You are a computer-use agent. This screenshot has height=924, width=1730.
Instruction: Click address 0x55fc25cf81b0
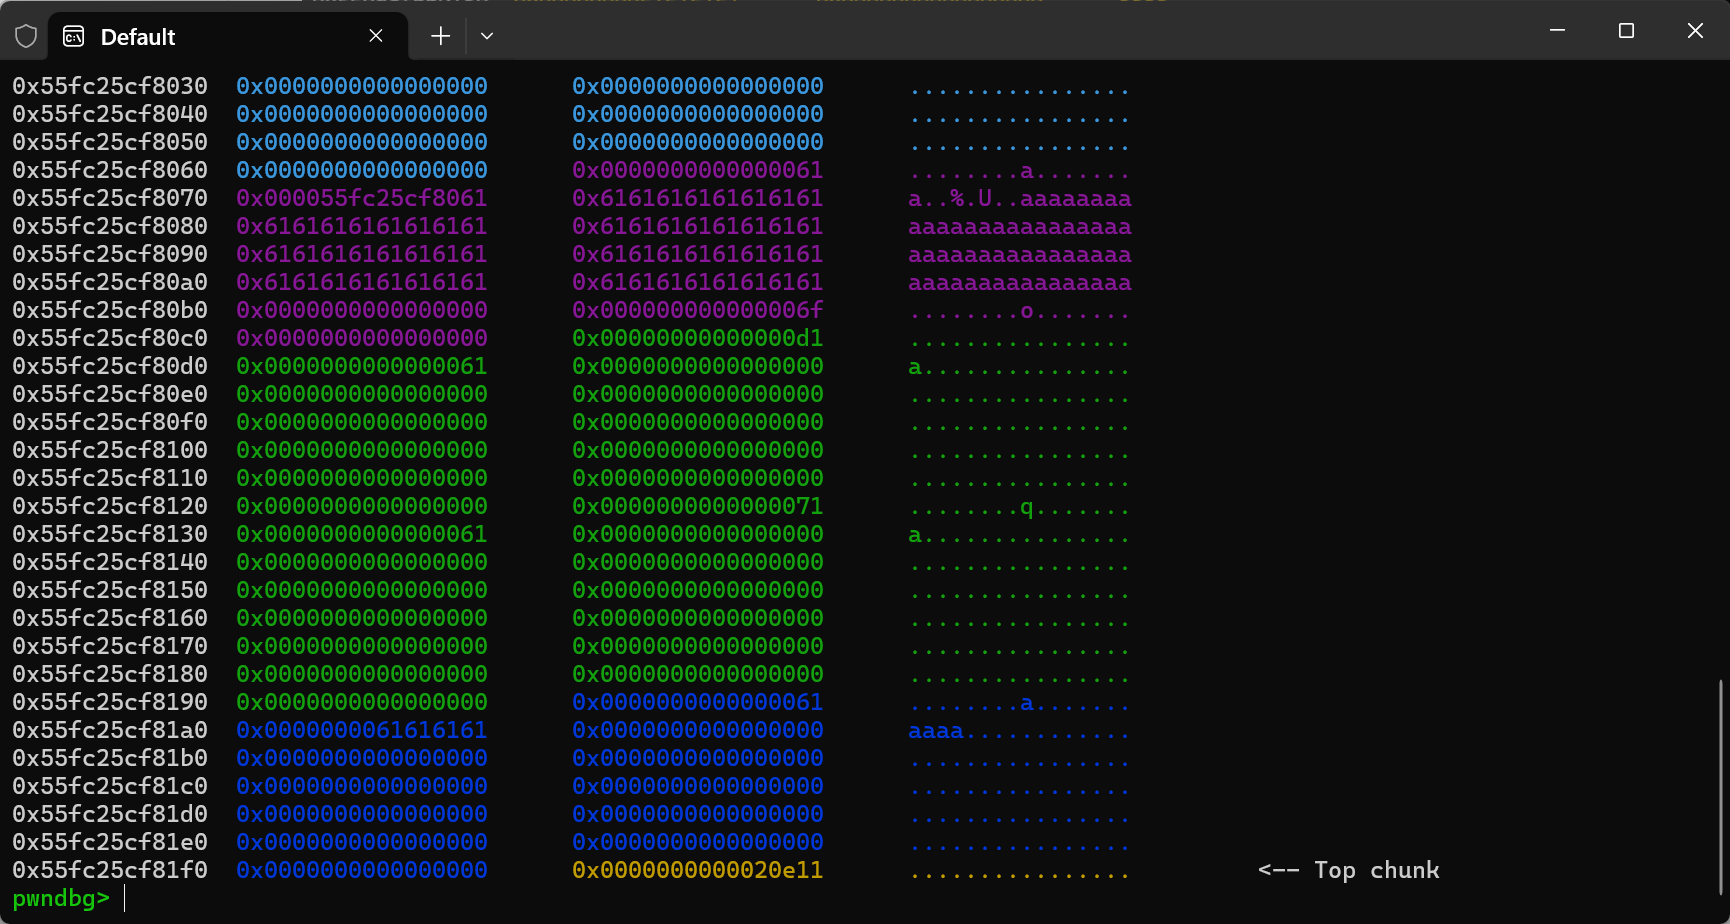tap(110, 758)
